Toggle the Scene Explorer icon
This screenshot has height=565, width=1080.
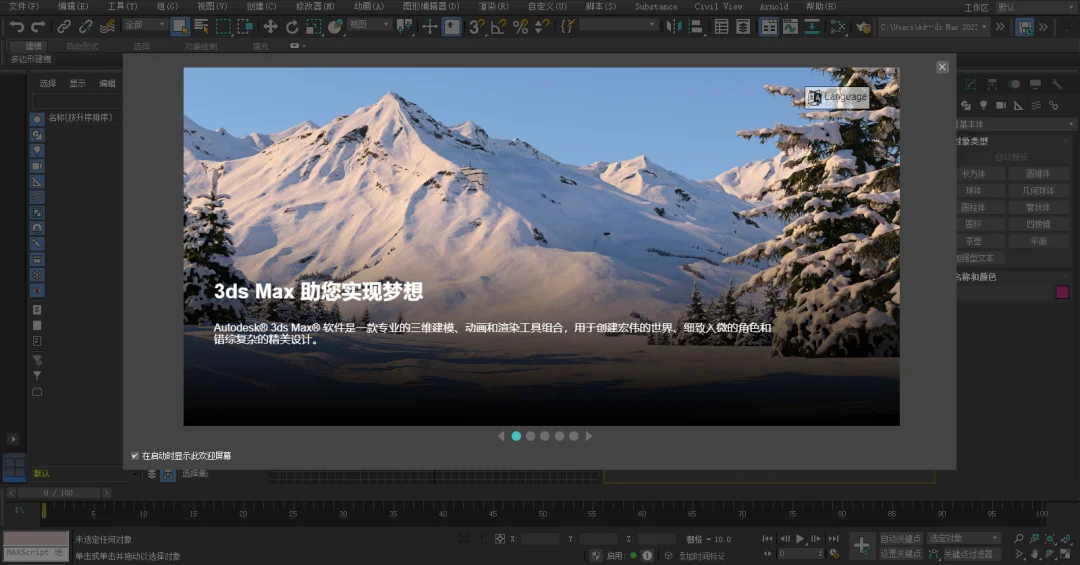point(721,27)
